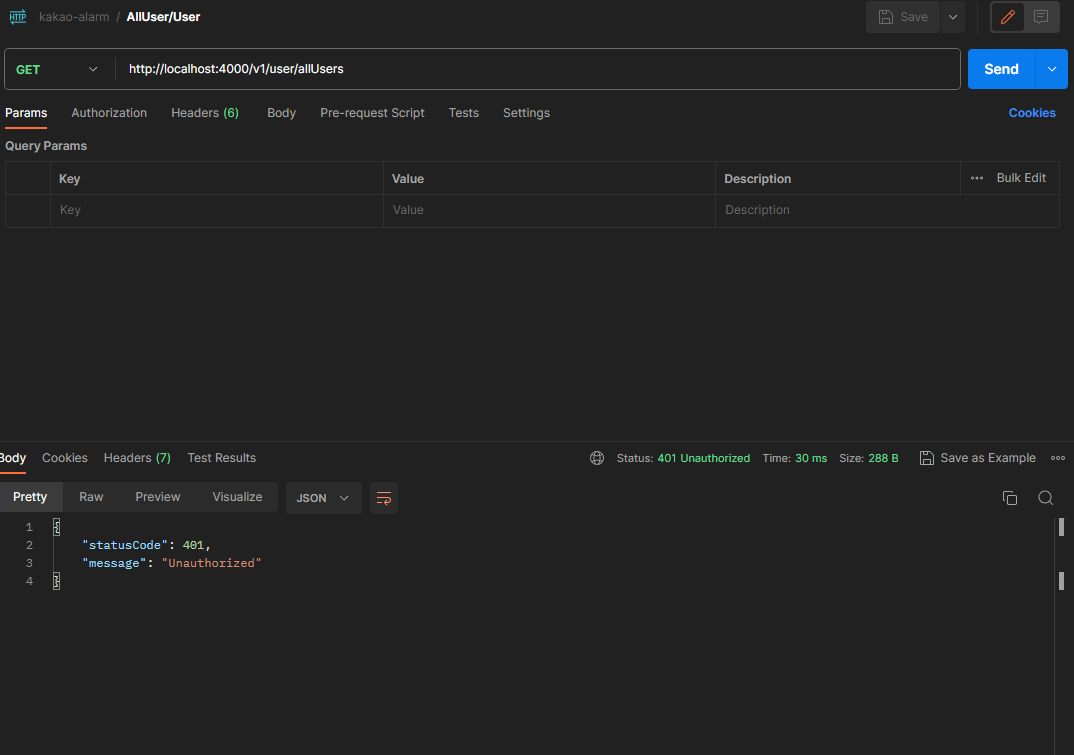Go to the Pre-request Script tab
The width and height of the screenshot is (1074, 755).
(372, 113)
